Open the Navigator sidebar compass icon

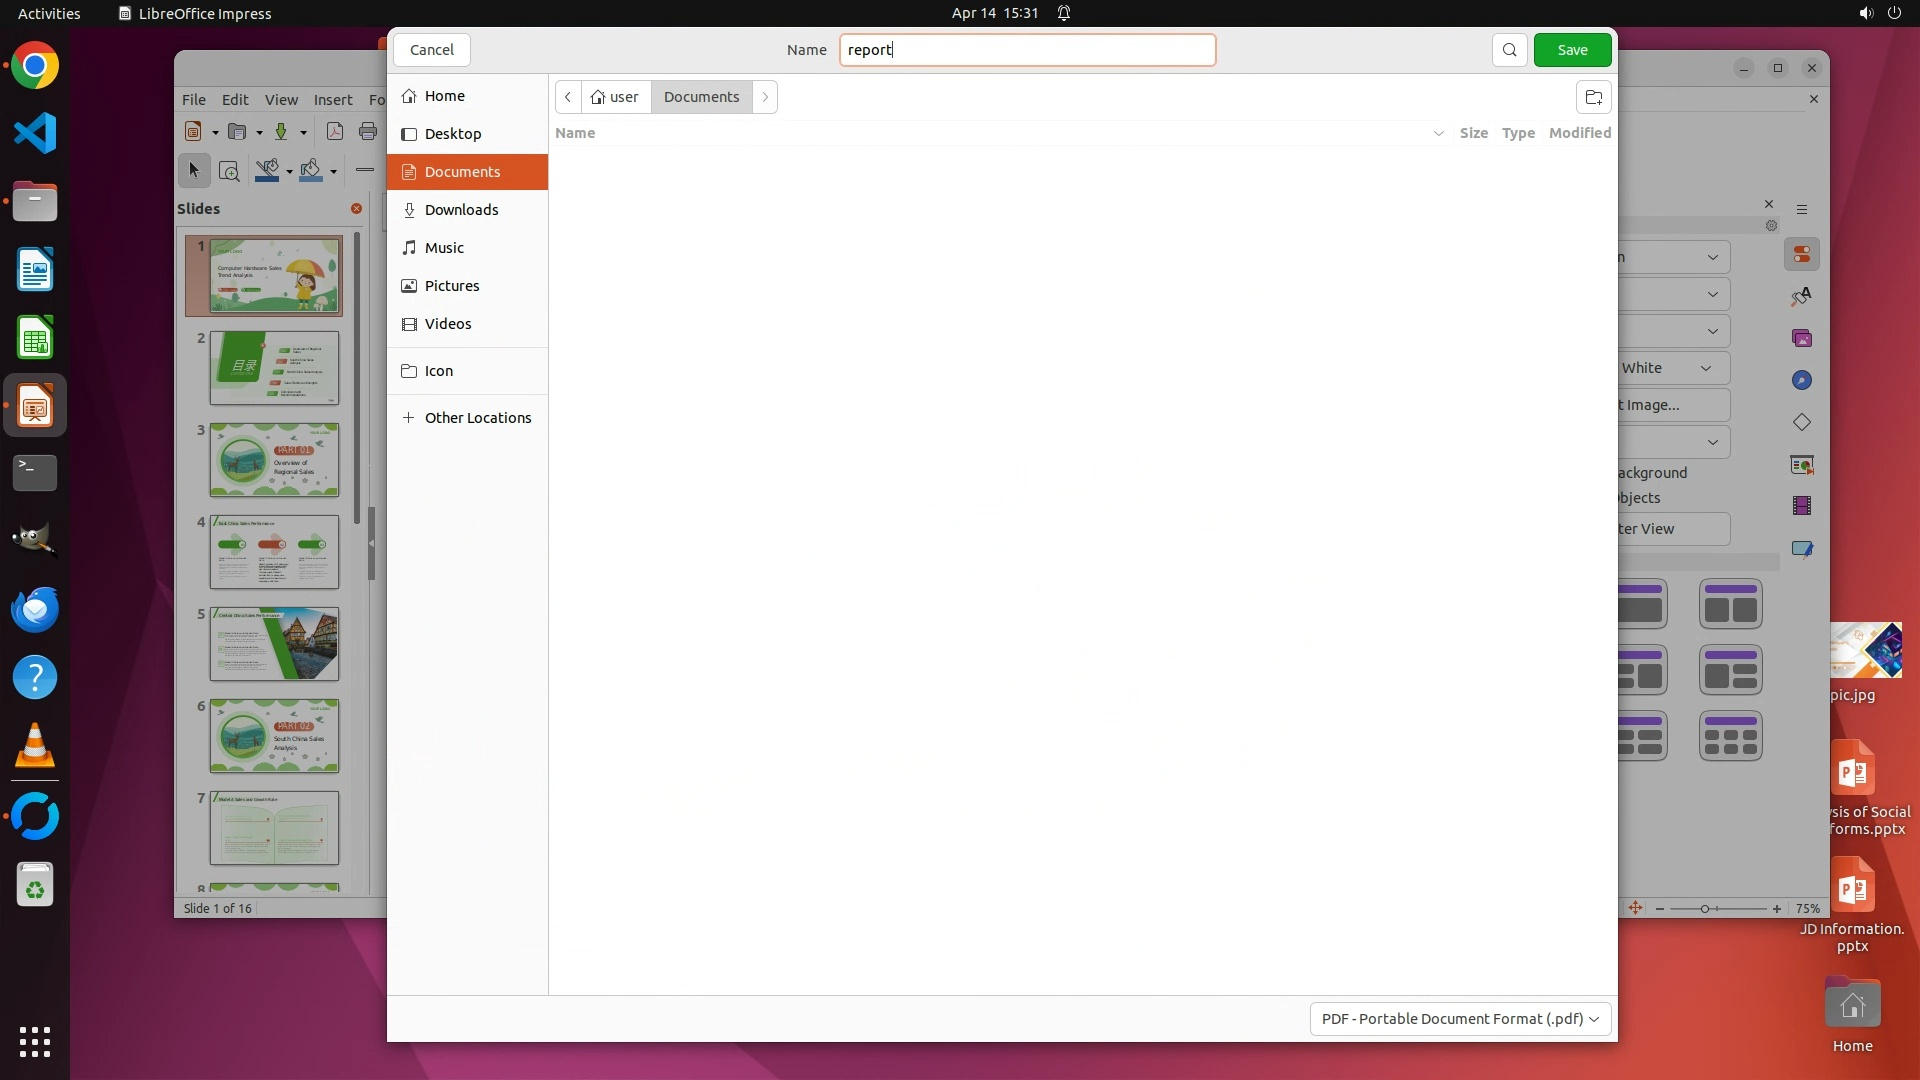(x=1801, y=380)
